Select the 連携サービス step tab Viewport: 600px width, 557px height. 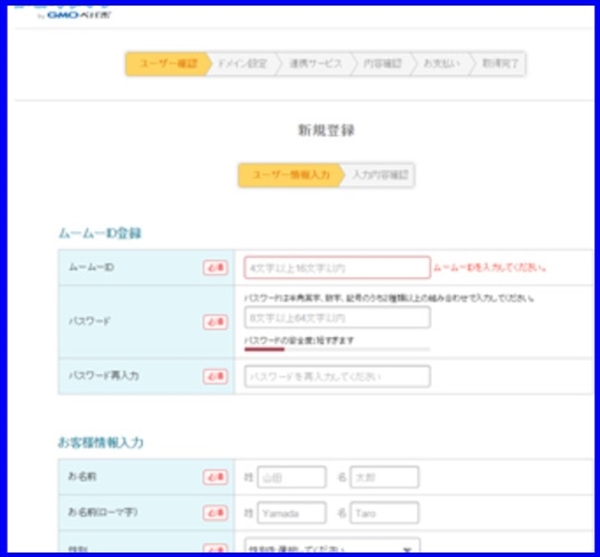(x=312, y=64)
